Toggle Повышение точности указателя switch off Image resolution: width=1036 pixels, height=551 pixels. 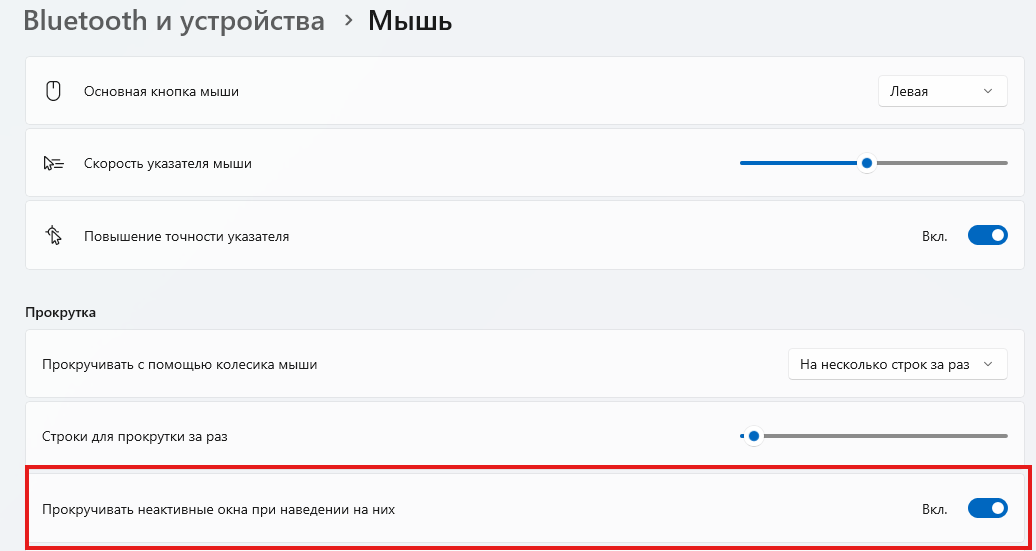(987, 235)
